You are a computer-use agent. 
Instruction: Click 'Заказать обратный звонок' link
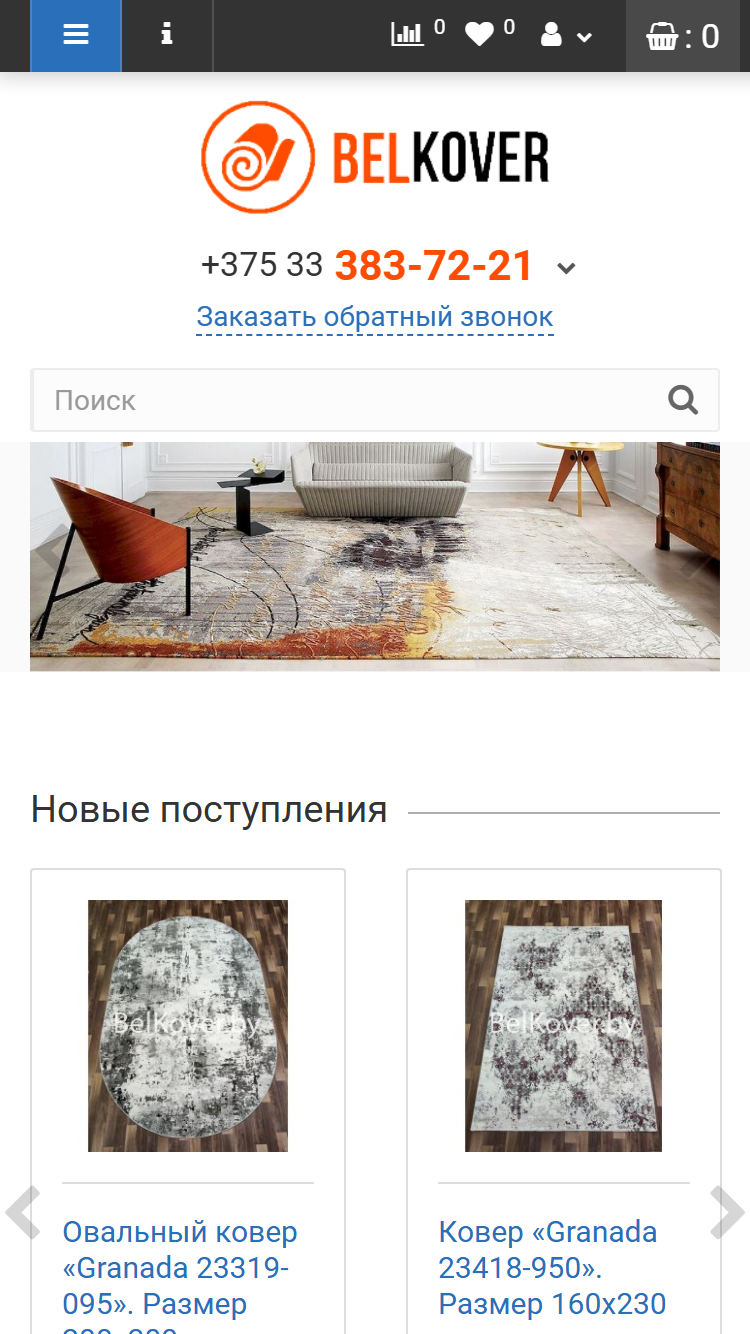pos(375,317)
